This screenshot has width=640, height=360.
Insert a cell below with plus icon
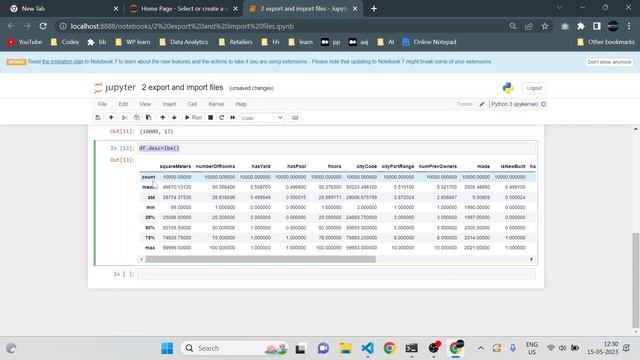pos(111,118)
